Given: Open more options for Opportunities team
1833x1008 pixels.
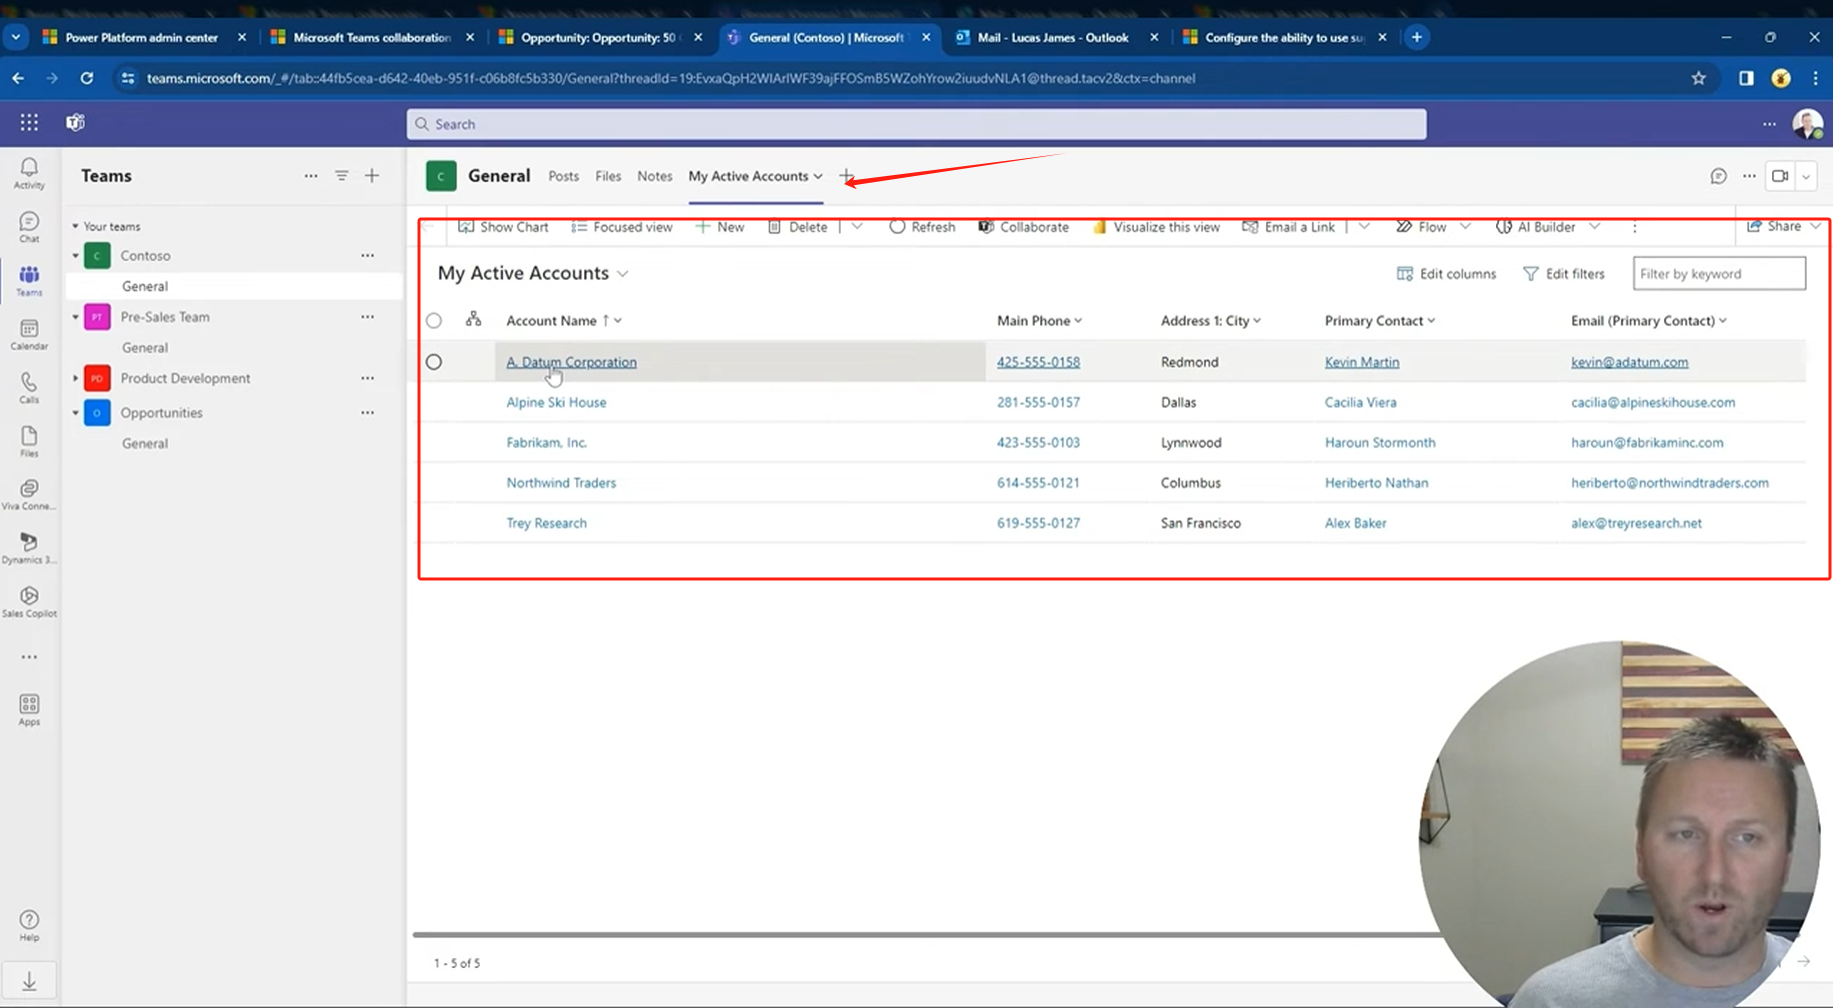Looking at the screenshot, I should pyautogui.click(x=368, y=413).
